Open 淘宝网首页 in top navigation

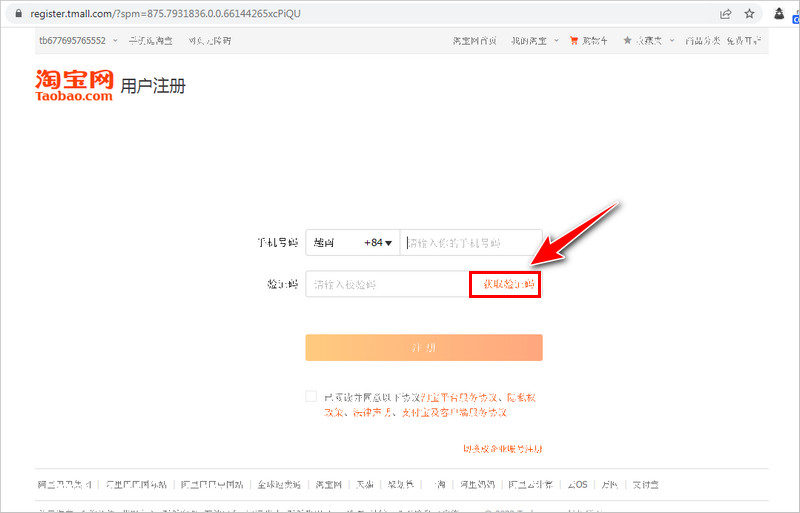[x=475, y=41]
